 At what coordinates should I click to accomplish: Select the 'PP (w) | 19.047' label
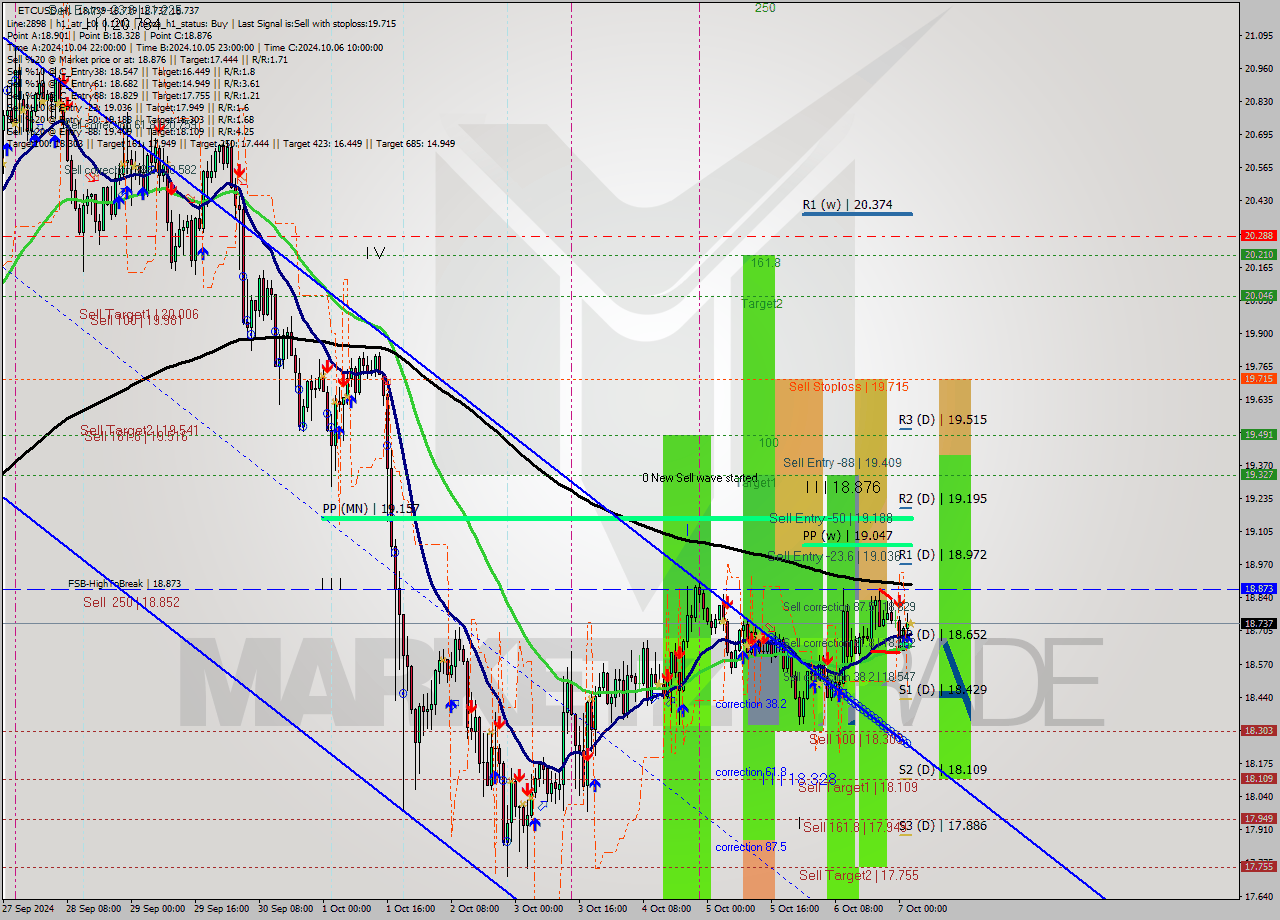(848, 535)
